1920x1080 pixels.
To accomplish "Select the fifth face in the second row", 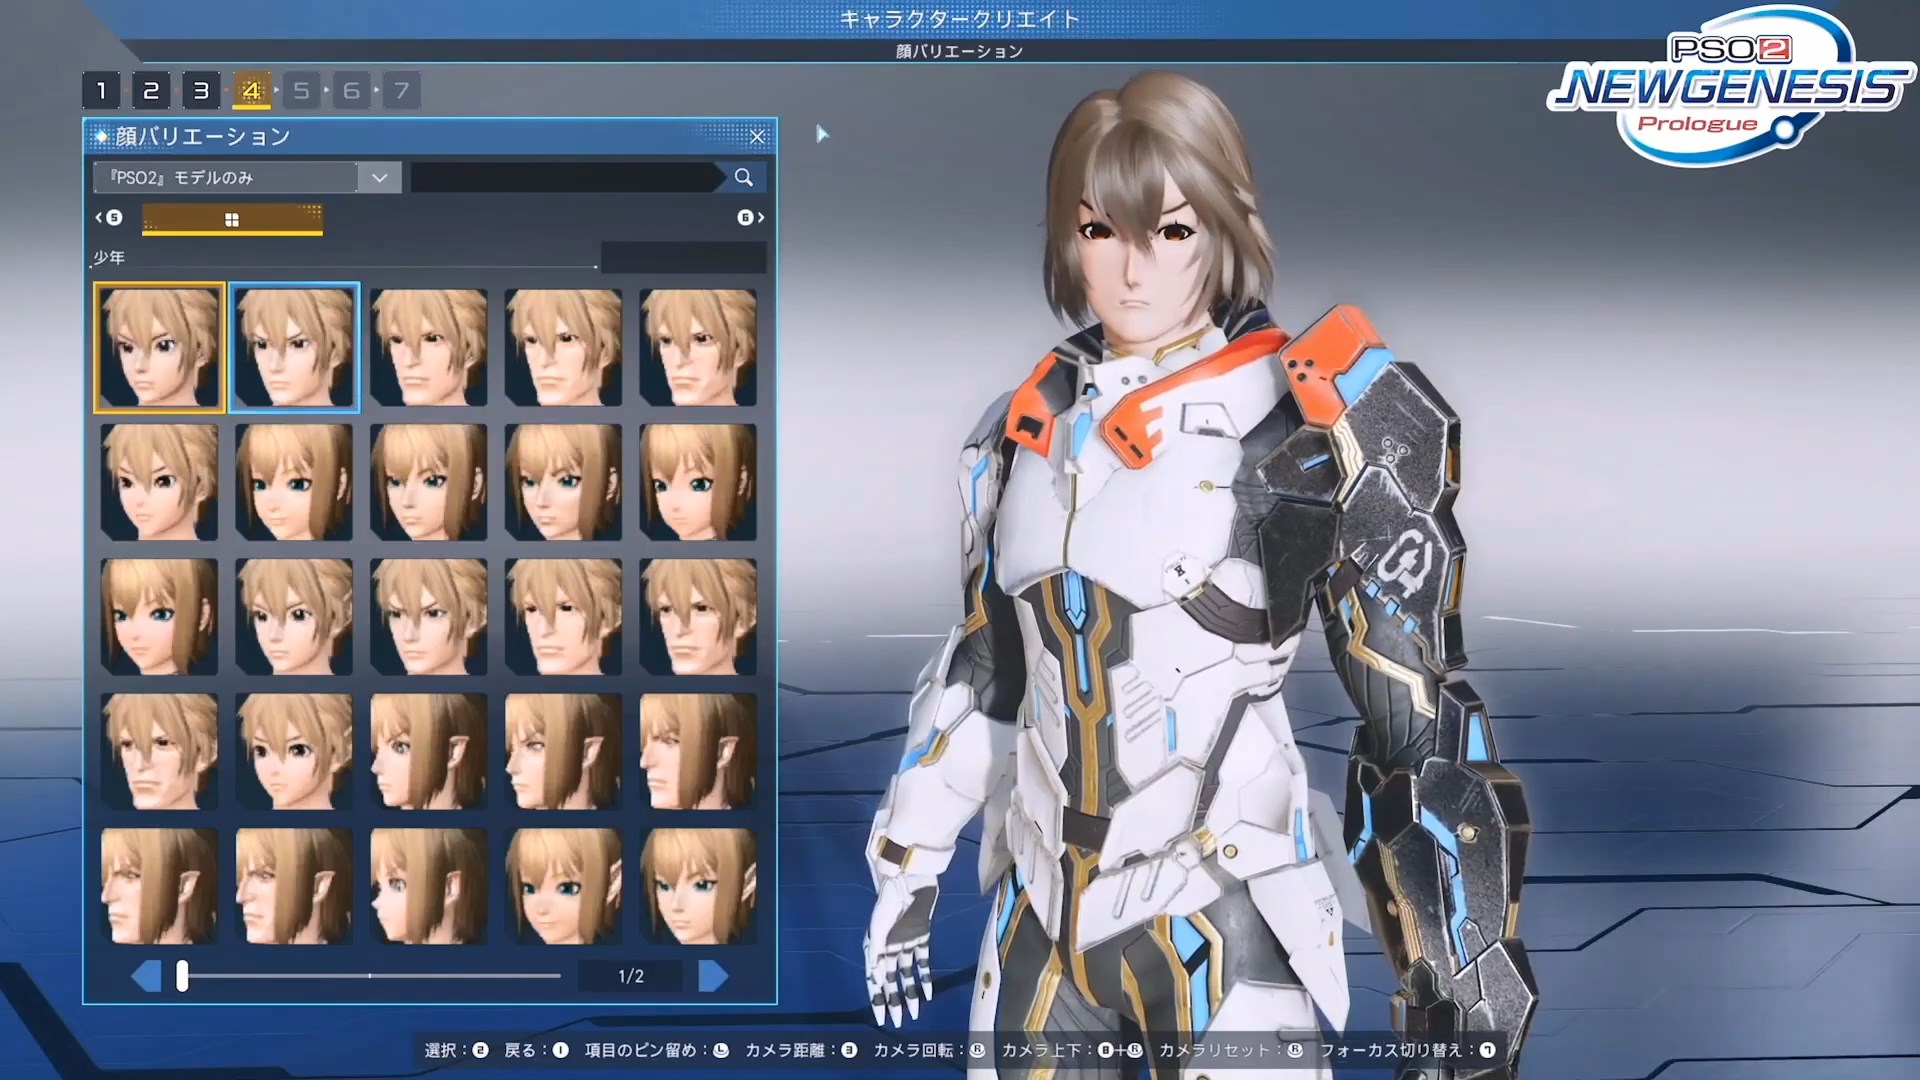I will pos(699,482).
